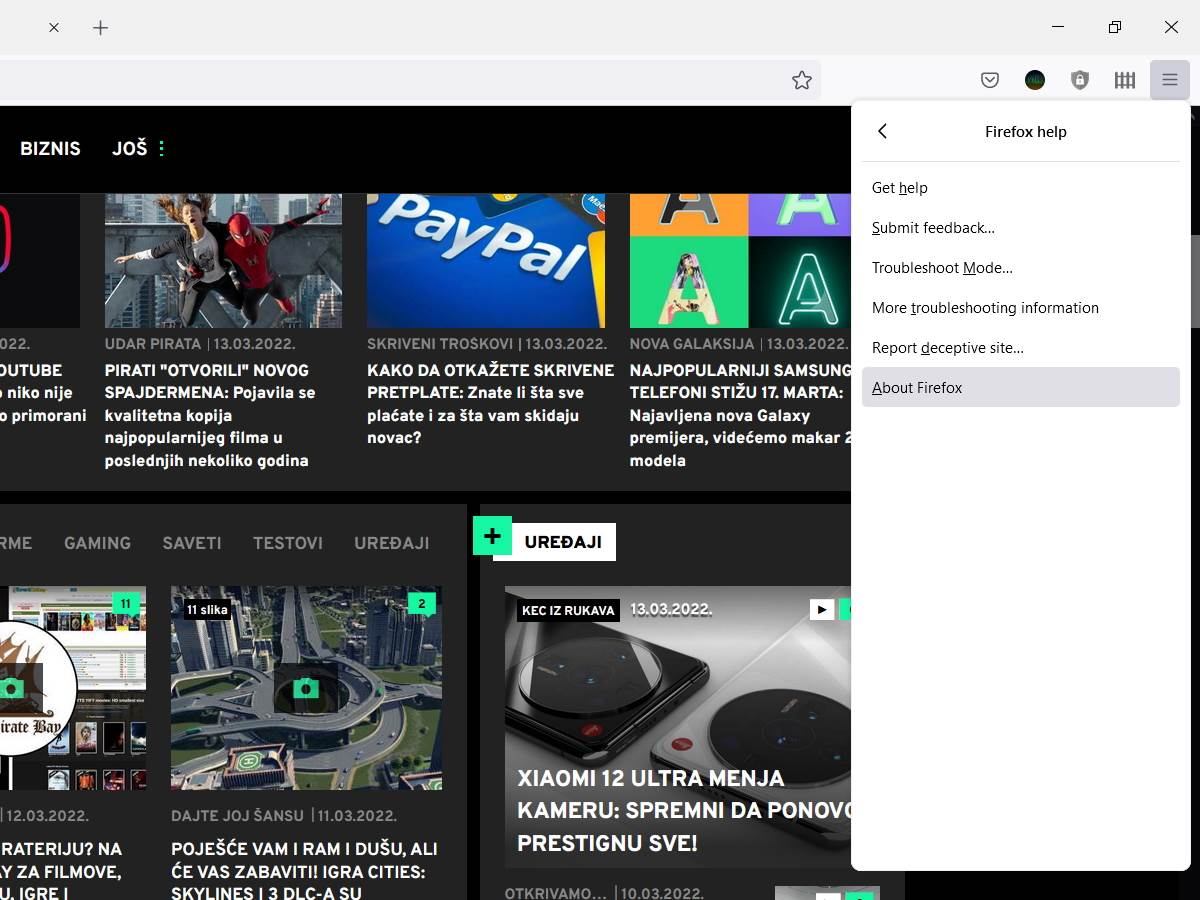Switch to the TESTOVI category
The image size is (1200, 900).
pos(287,543)
